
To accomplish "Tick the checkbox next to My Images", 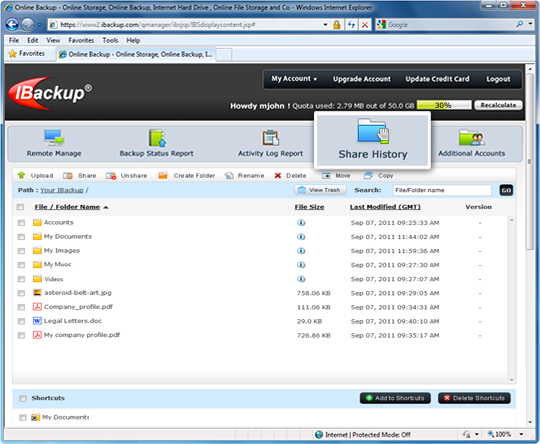I will tap(21, 251).
